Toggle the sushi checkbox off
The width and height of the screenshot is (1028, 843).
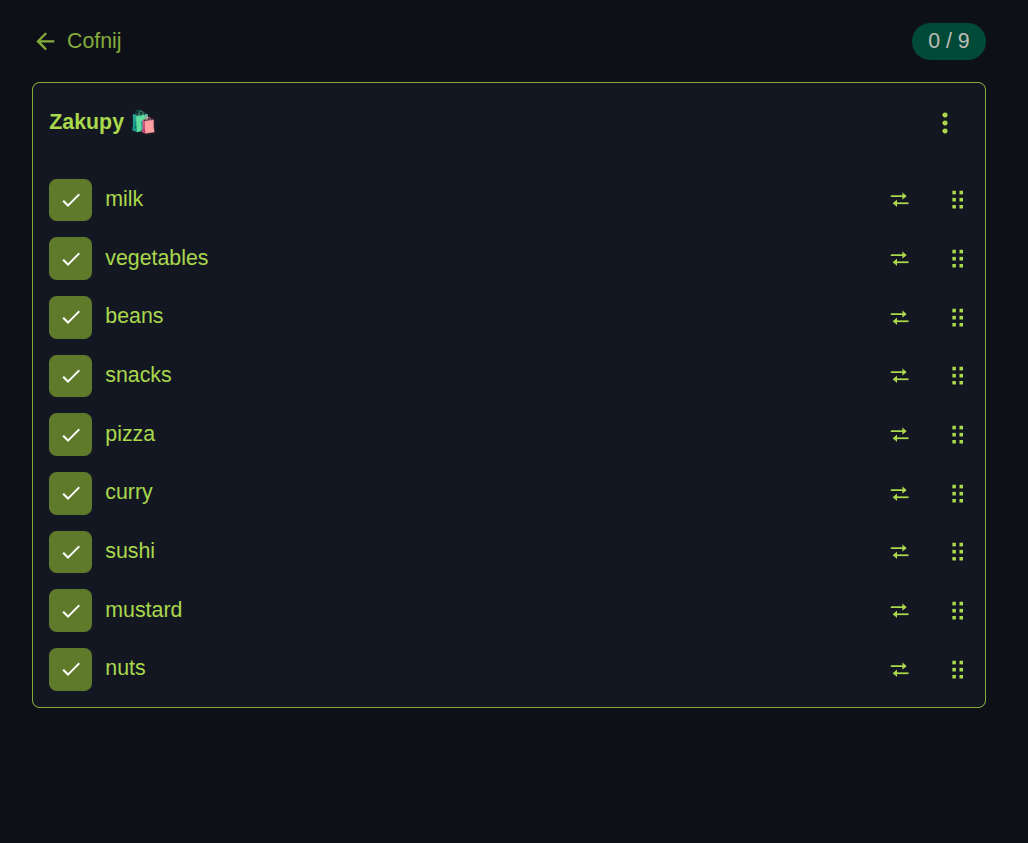70,551
